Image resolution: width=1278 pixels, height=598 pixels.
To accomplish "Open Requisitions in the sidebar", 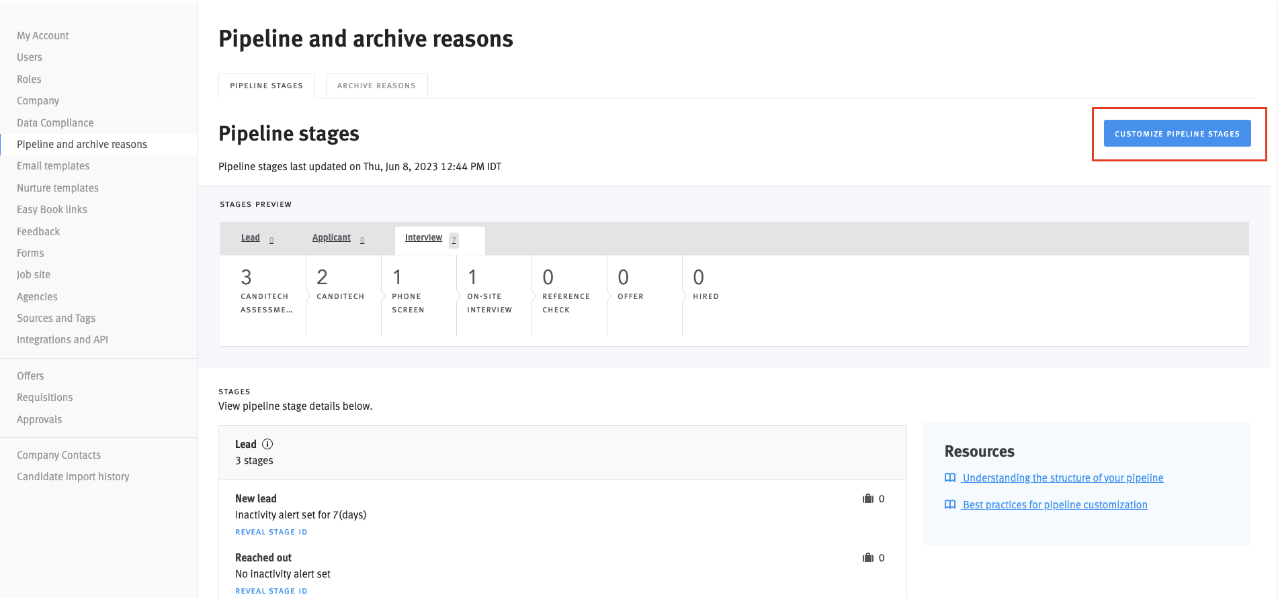I will click(45, 398).
